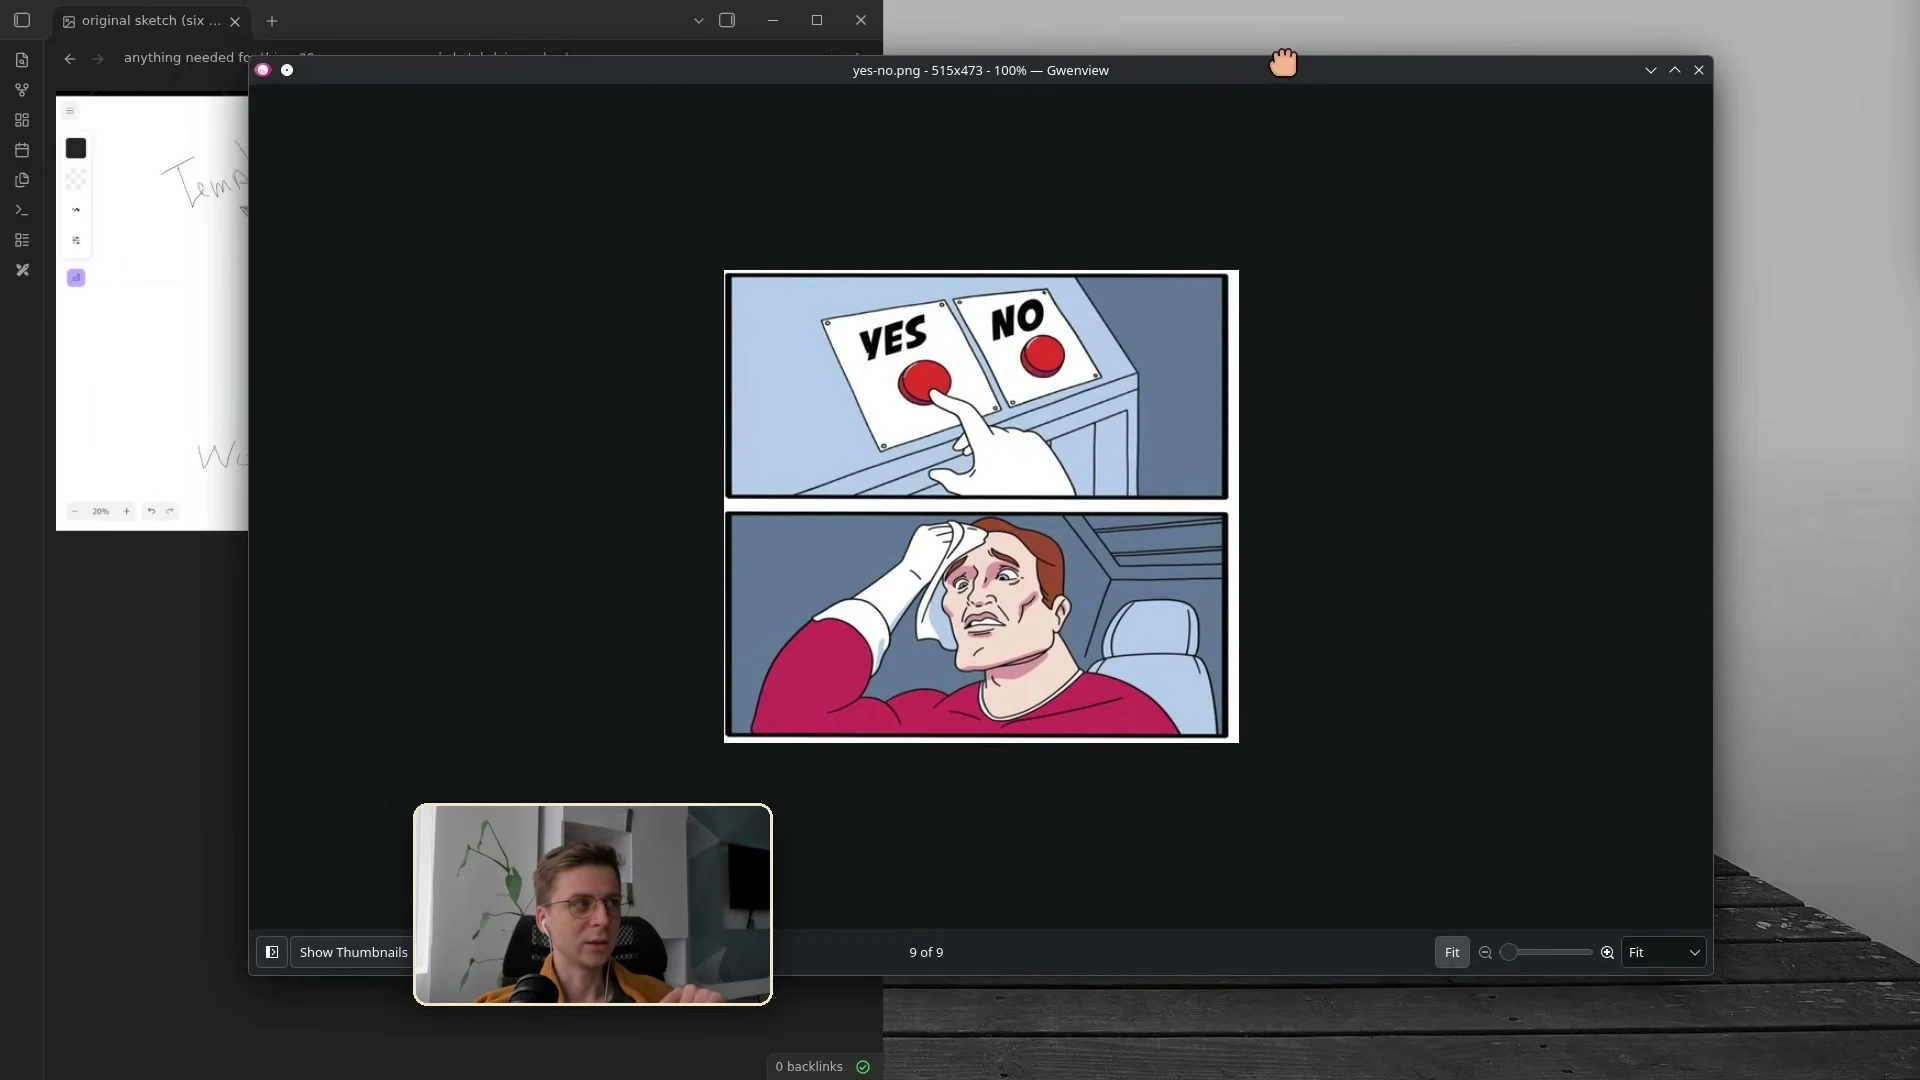
Task: Navigate back in the Obsidian note
Action: tap(70, 59)
